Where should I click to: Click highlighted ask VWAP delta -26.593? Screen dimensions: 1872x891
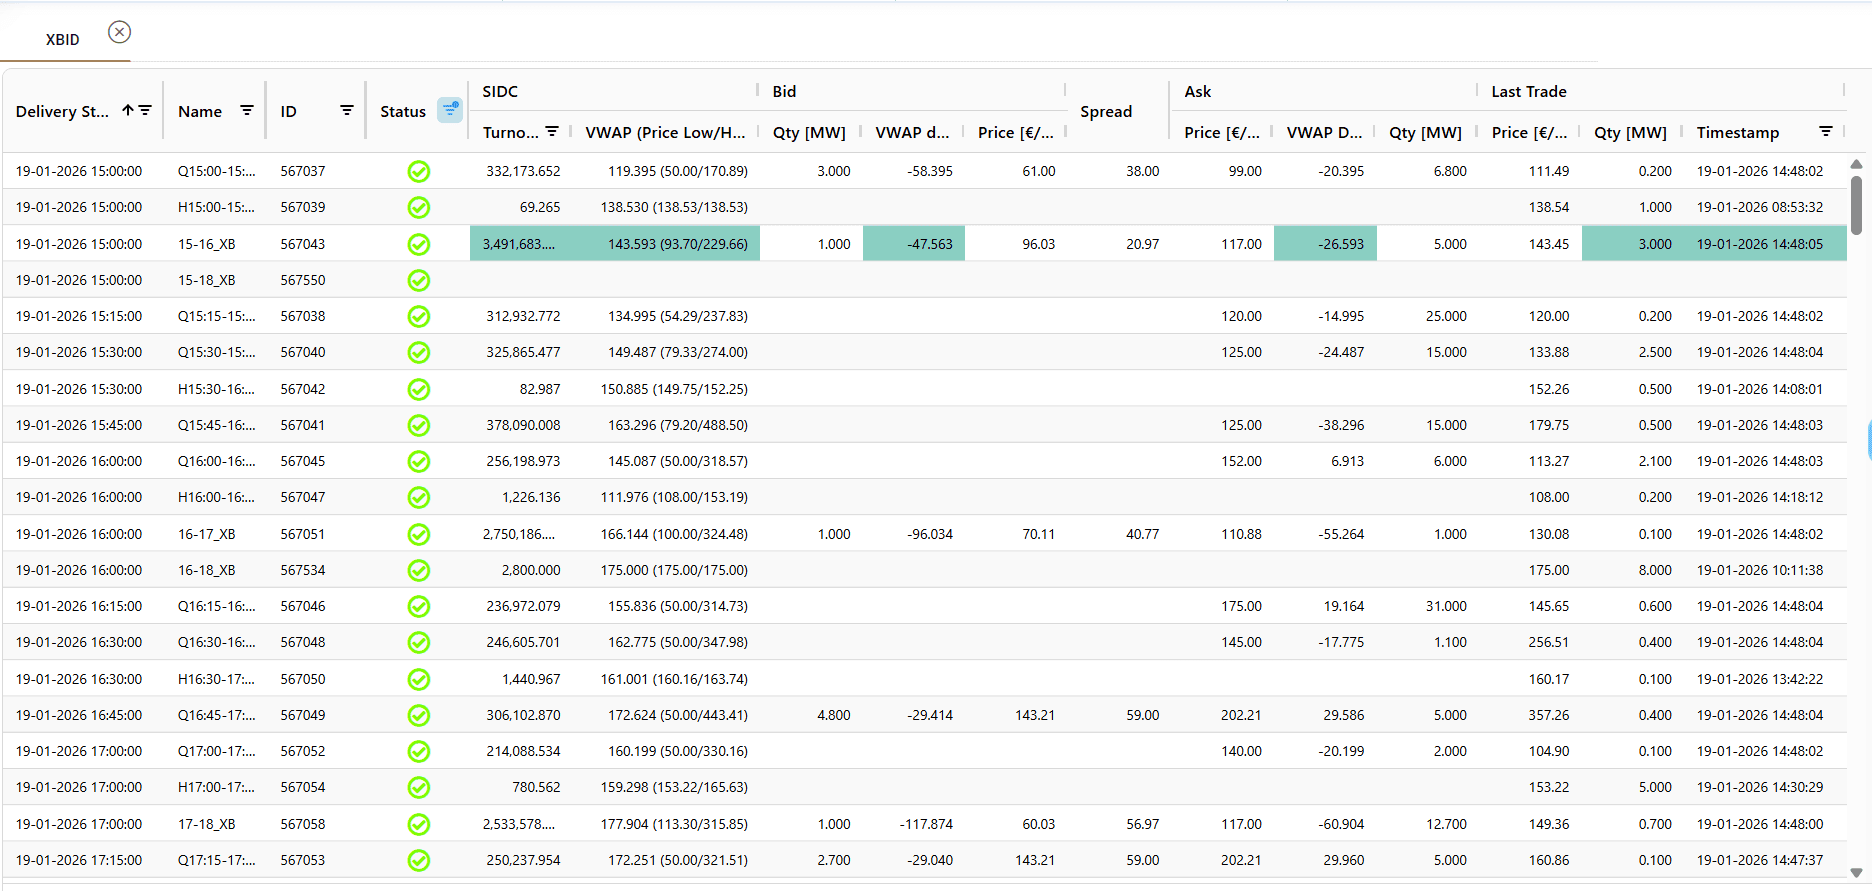point(1325,244)
